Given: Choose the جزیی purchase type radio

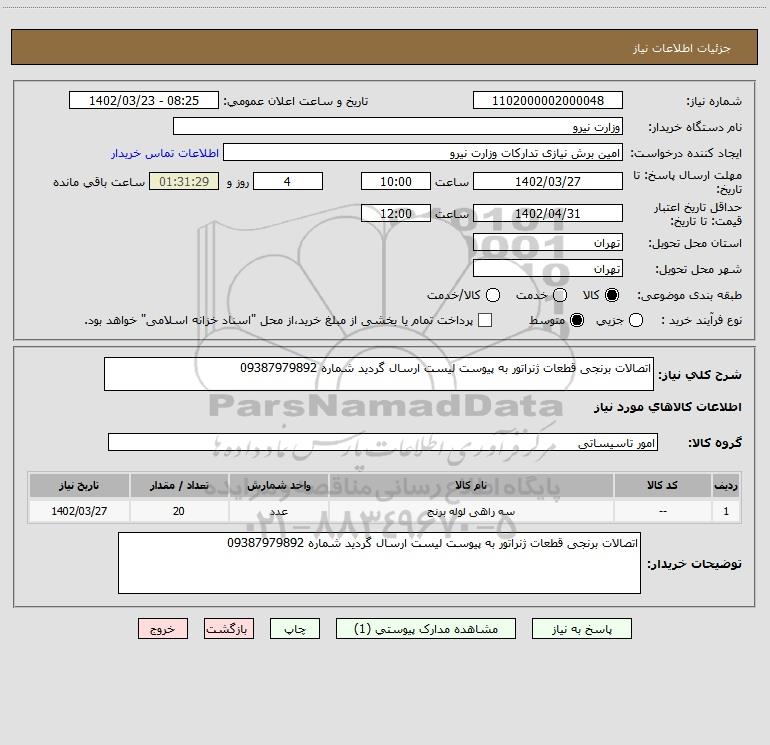Looking at the screenshot, I should [636, 321].
